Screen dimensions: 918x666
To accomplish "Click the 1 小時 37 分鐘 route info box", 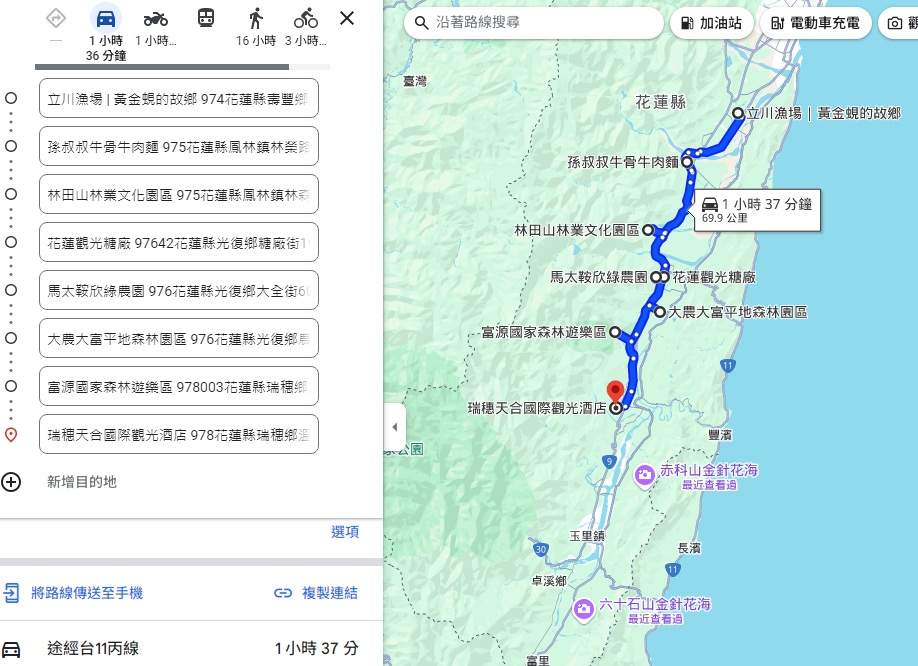I will pyautogui.click(x=758, y=210).
